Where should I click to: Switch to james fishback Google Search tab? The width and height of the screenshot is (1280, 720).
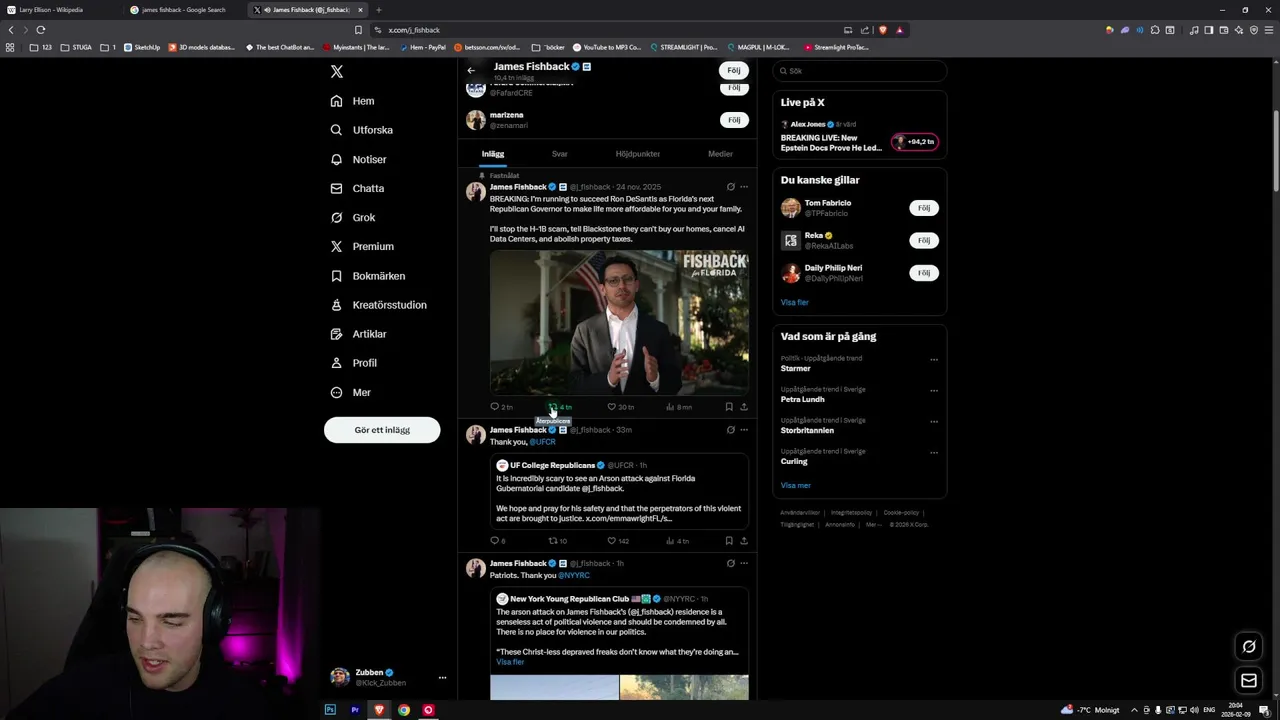click(x=184, y=10)
